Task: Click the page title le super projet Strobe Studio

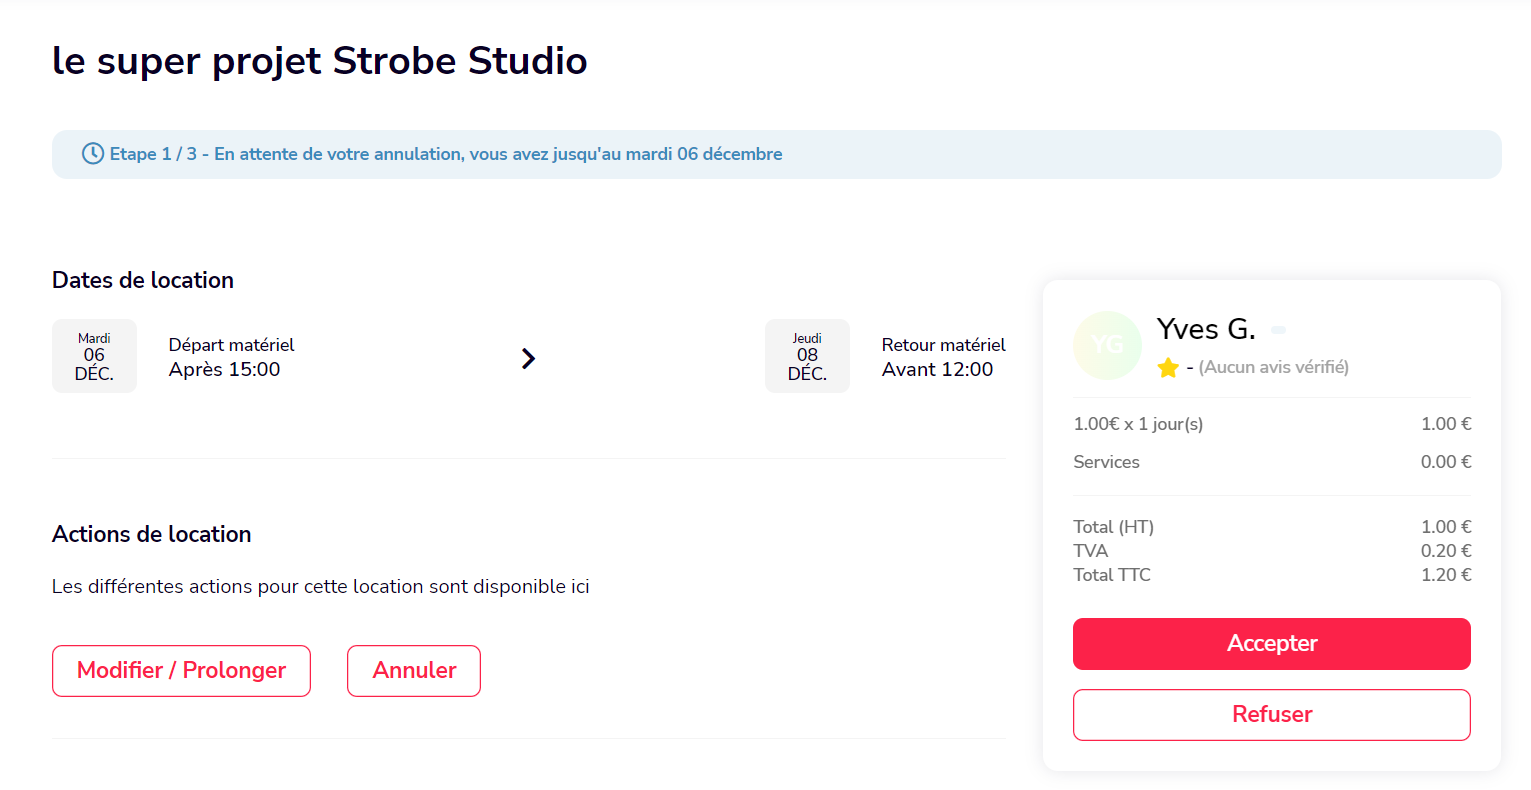Action: [320, 61]
